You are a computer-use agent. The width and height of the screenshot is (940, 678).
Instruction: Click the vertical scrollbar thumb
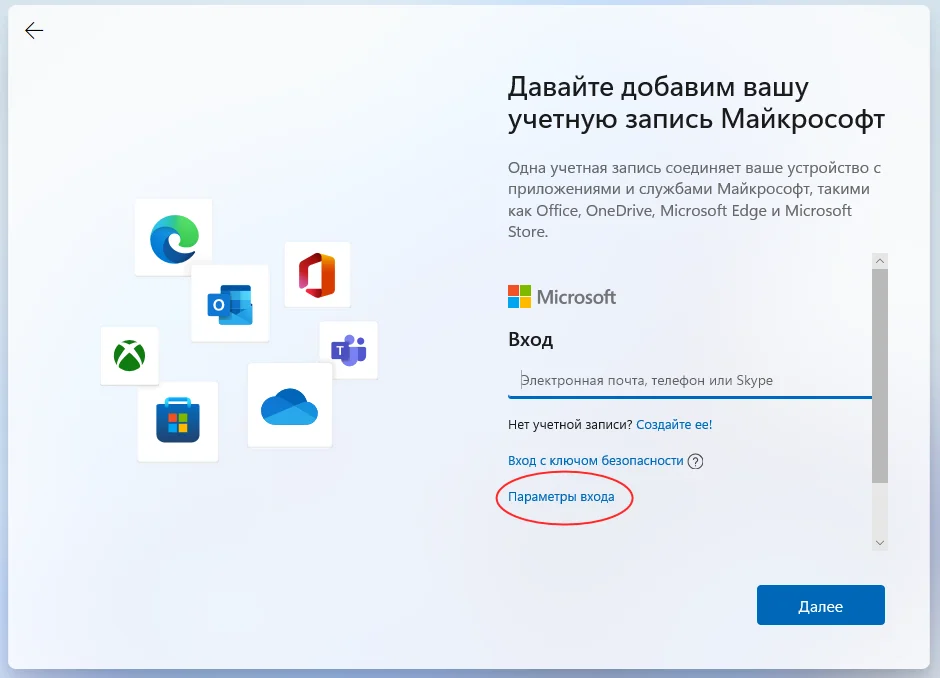coord(879,375)
